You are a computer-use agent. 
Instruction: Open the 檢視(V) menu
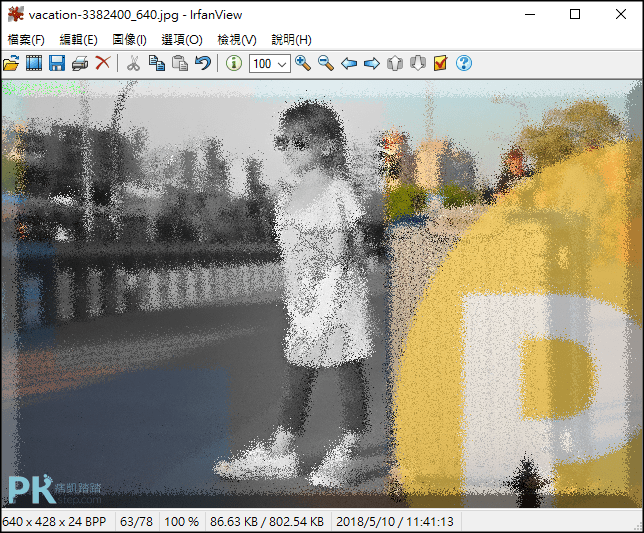click(x=237, y=40)
